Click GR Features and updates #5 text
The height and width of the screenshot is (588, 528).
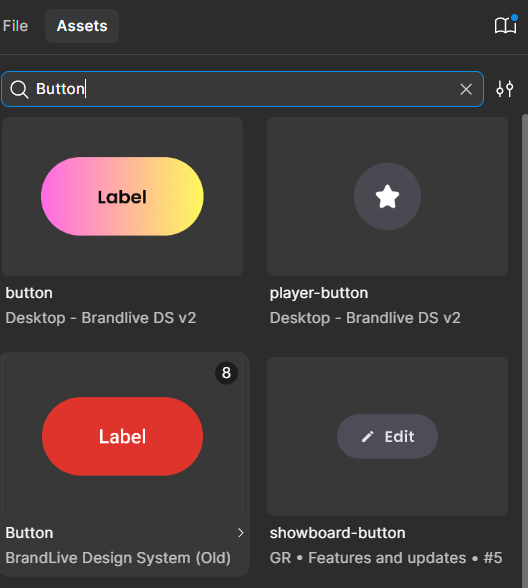[x=386, y=558]
